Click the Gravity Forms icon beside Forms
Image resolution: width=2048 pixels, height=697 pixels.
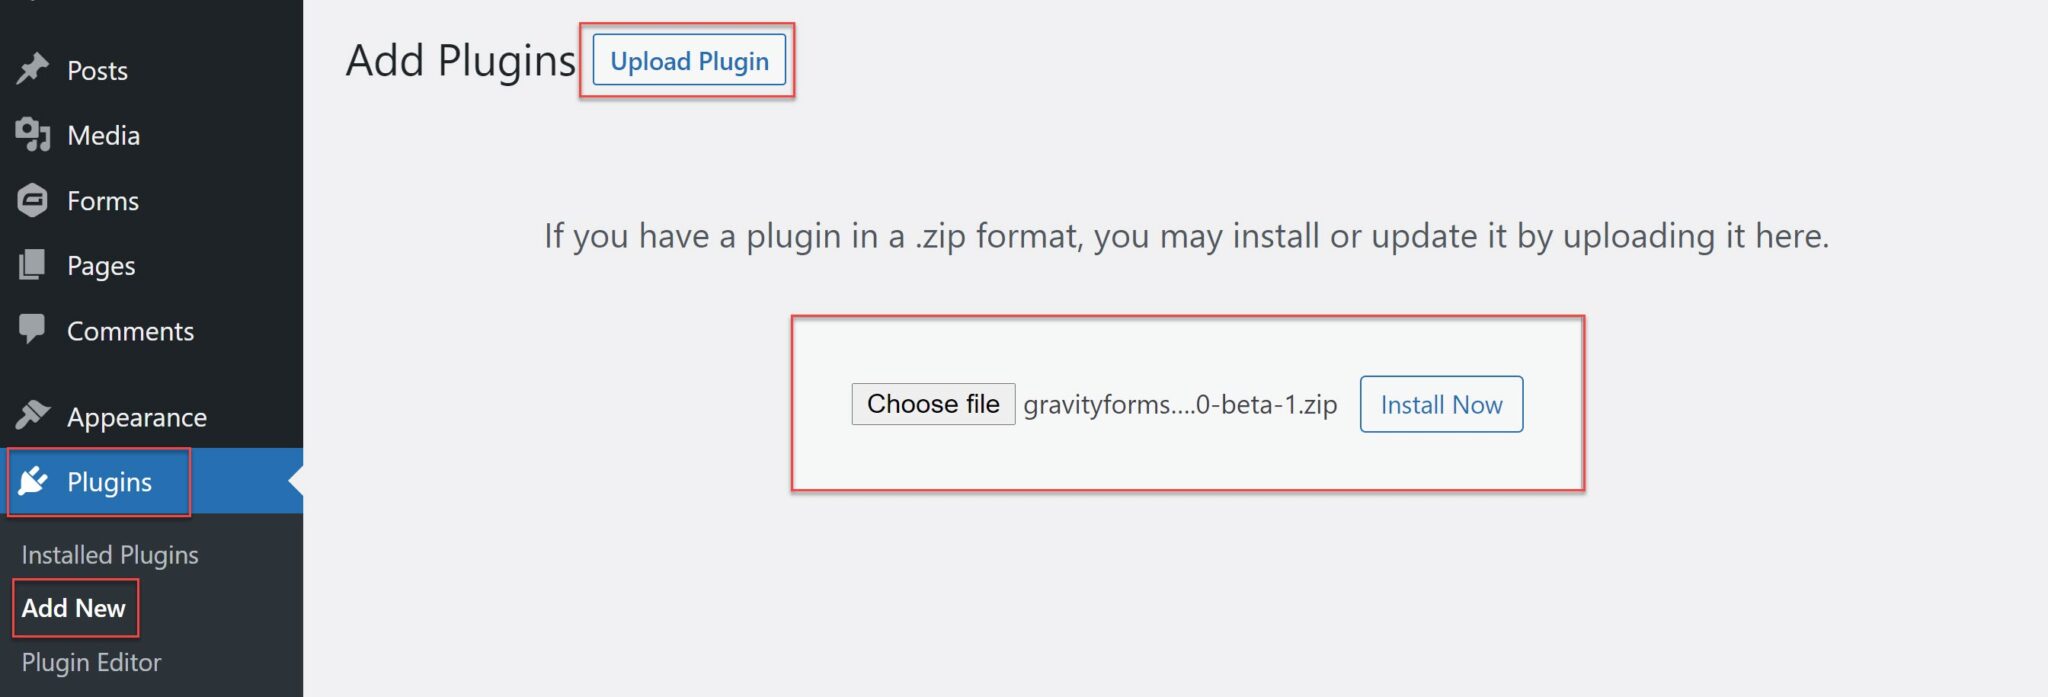pos(33,200)
